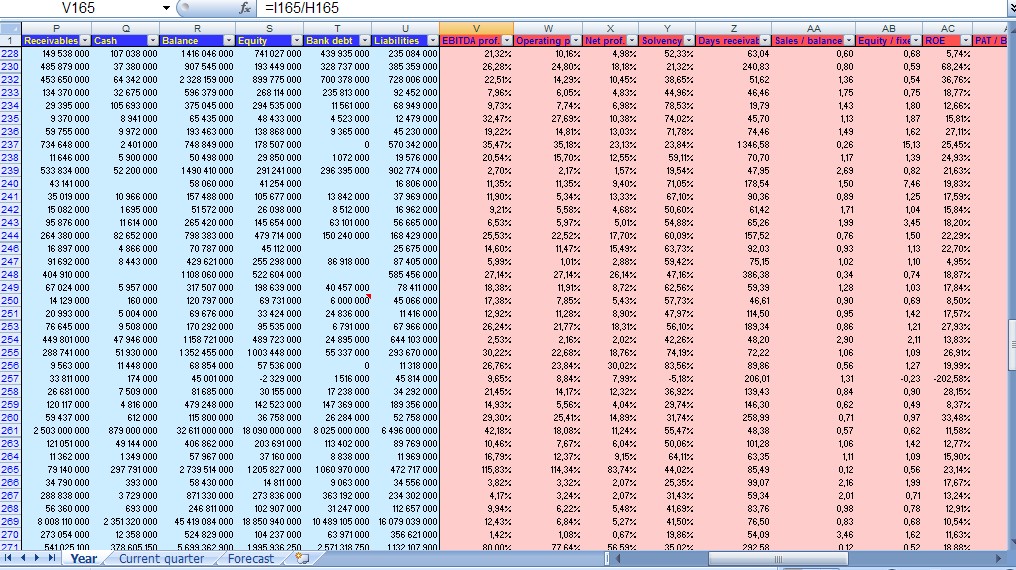The image size is (1016, 570).
Task: Click the Name Box showing V165
Action: coord(78,8)
